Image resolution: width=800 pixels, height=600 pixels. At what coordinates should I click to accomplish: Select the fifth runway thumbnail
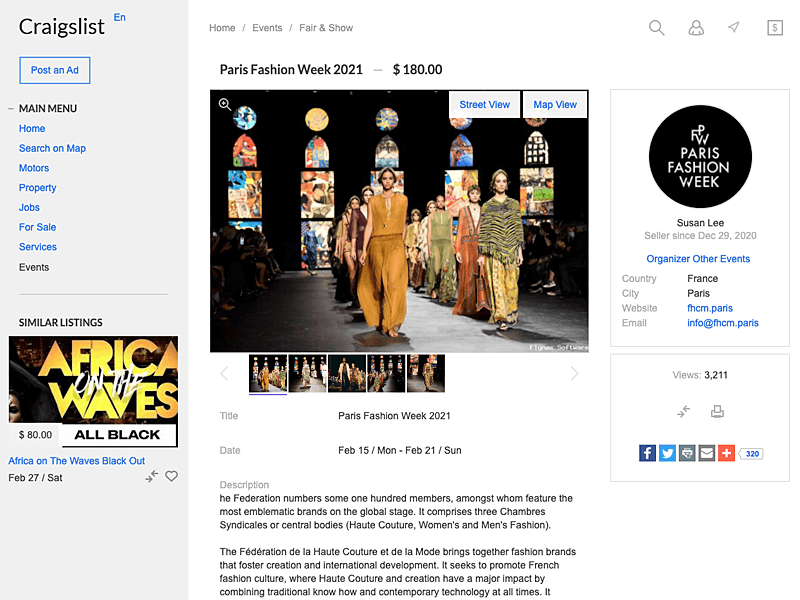click(x=426, y=373)
